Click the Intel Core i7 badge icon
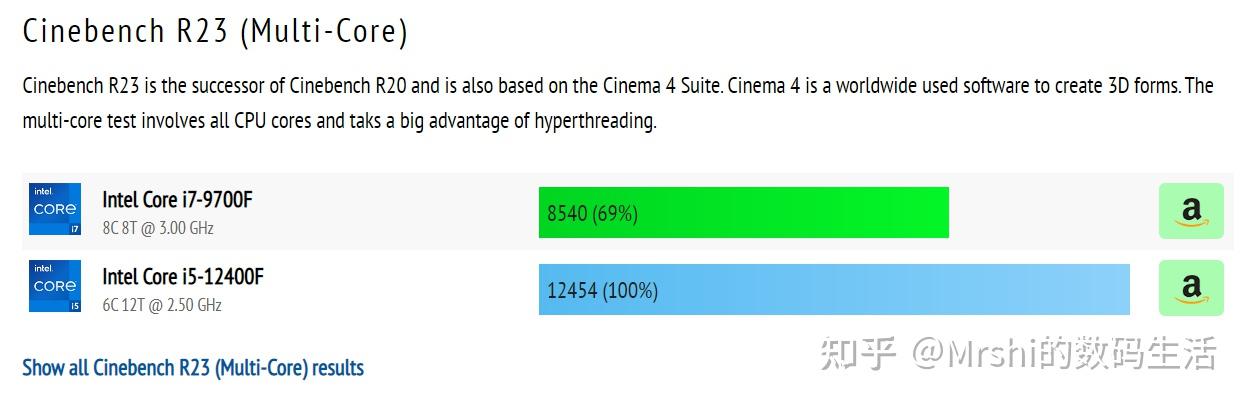This screenshot has height=403, width=1248. point(55,209)
